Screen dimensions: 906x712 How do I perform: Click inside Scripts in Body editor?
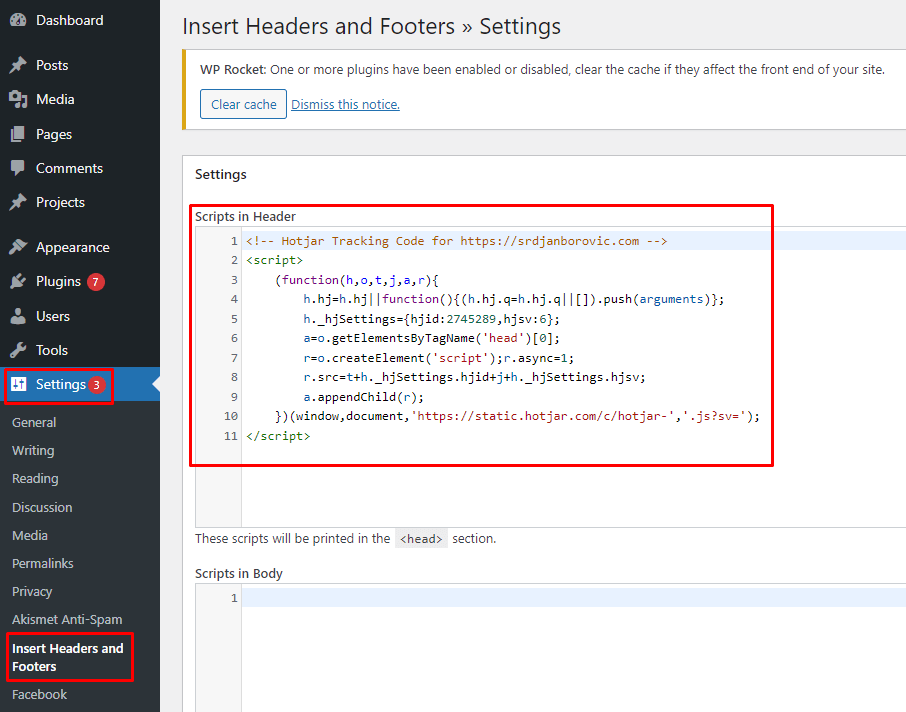click(x=550, y=647)
